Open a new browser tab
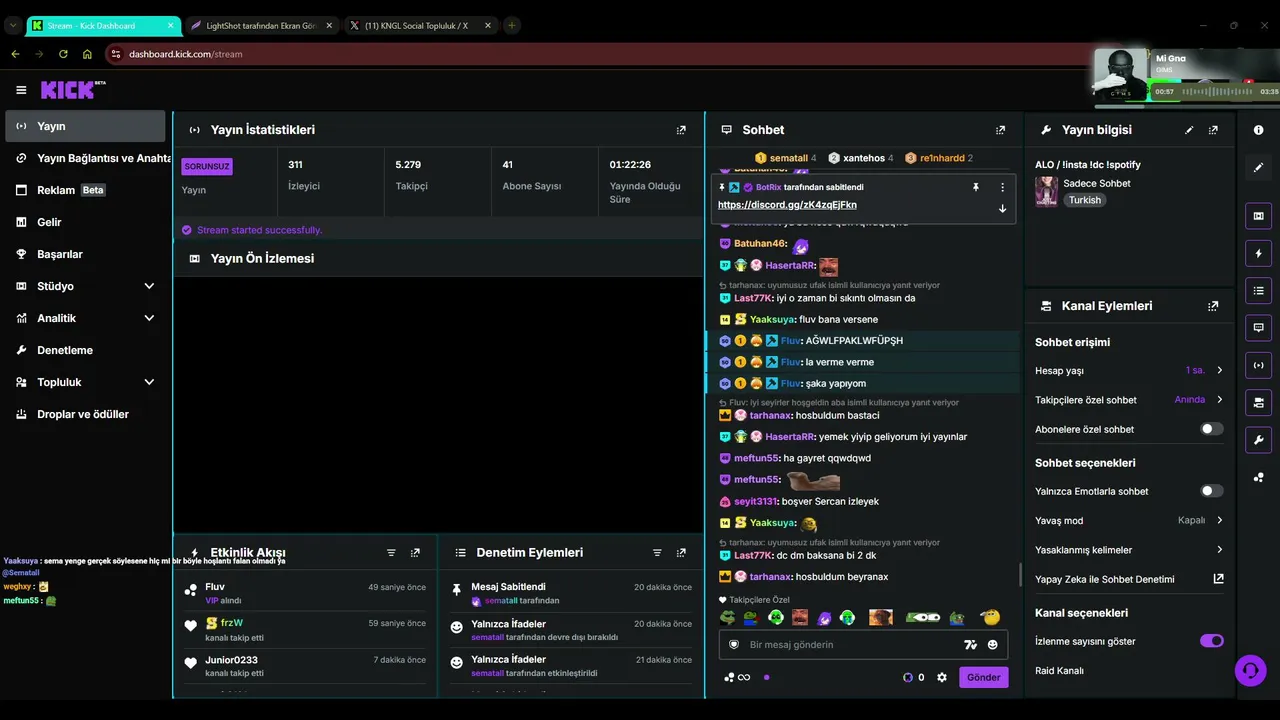The width and height of the screenshot is (1280, 720). click(x=511, y=25)
